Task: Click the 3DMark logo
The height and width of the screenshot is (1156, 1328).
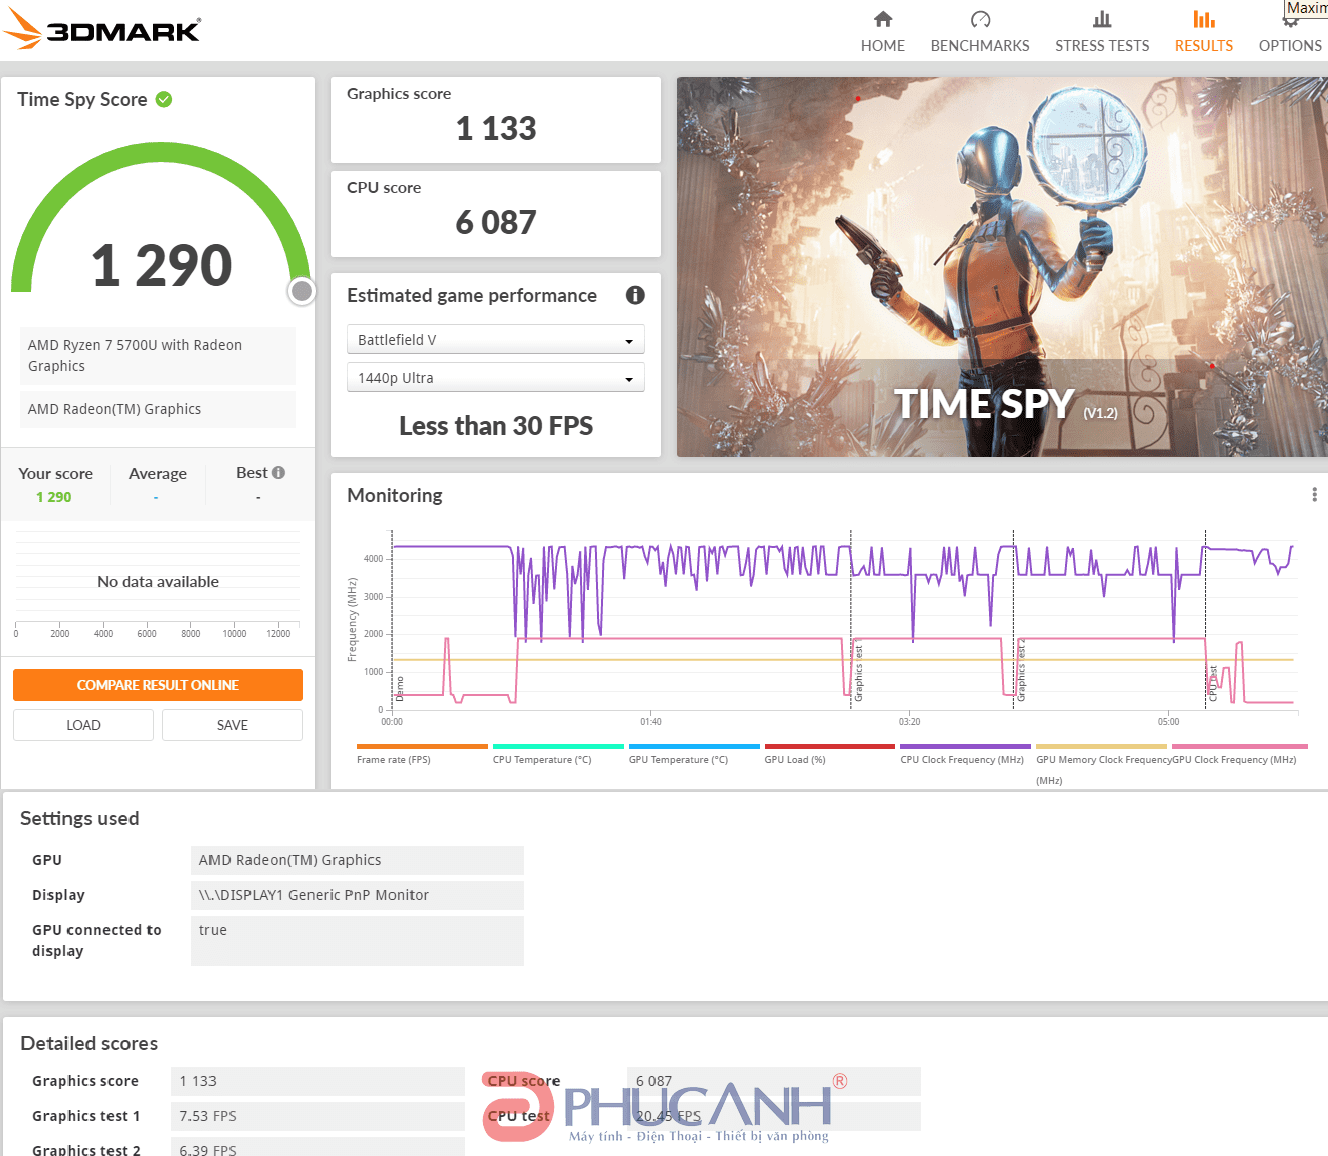Action: pos(101,29)
